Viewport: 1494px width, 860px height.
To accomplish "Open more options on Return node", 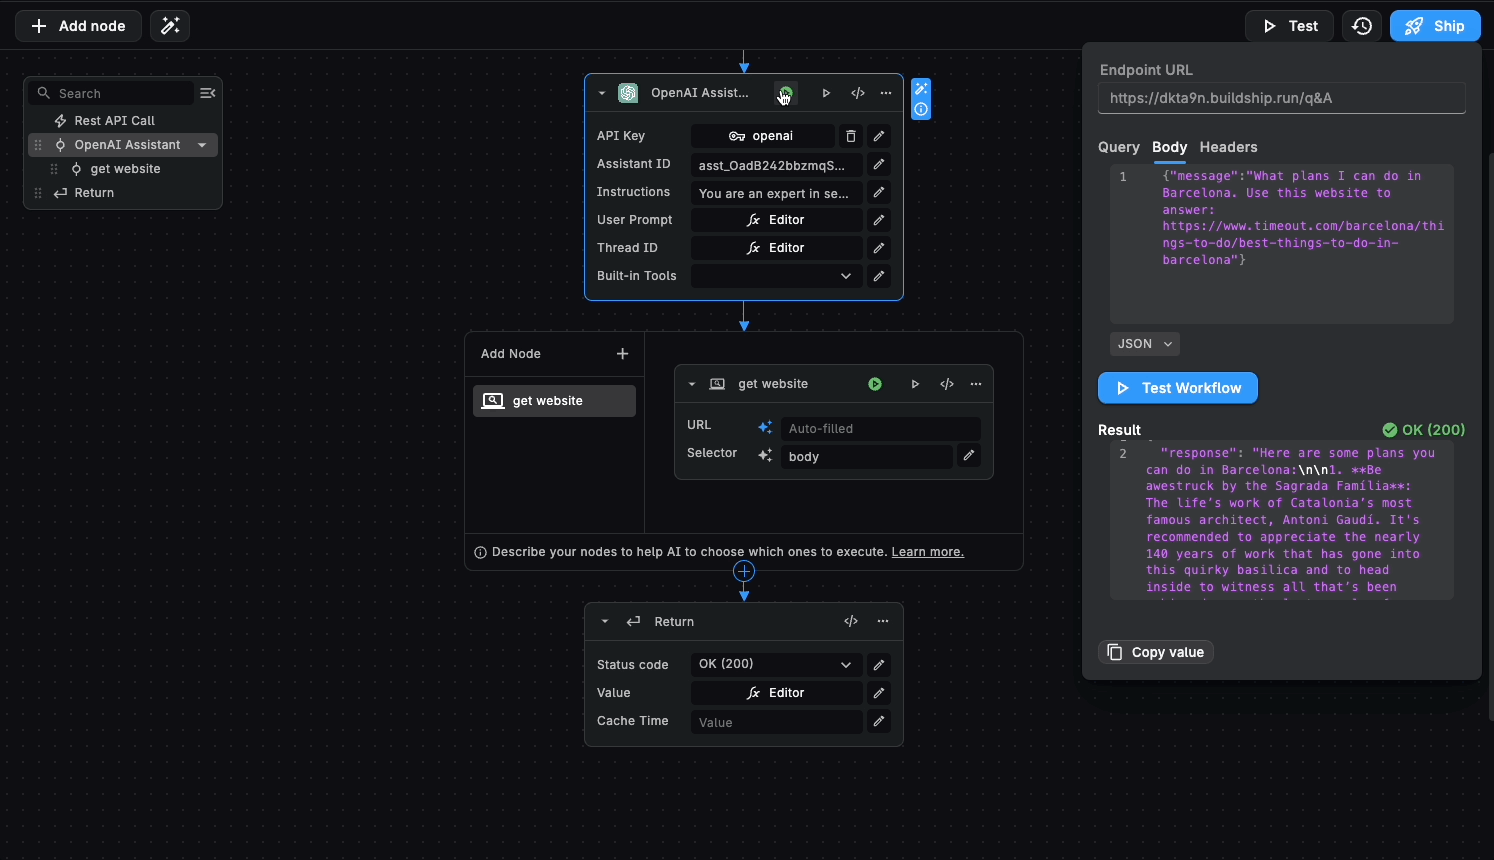I will point(883,621).
